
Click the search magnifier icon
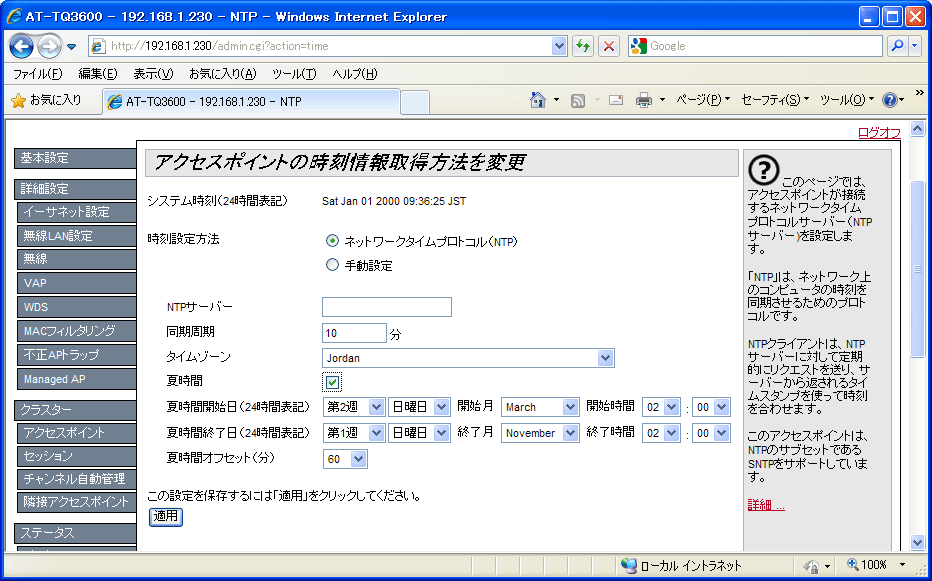click(897, 46)
